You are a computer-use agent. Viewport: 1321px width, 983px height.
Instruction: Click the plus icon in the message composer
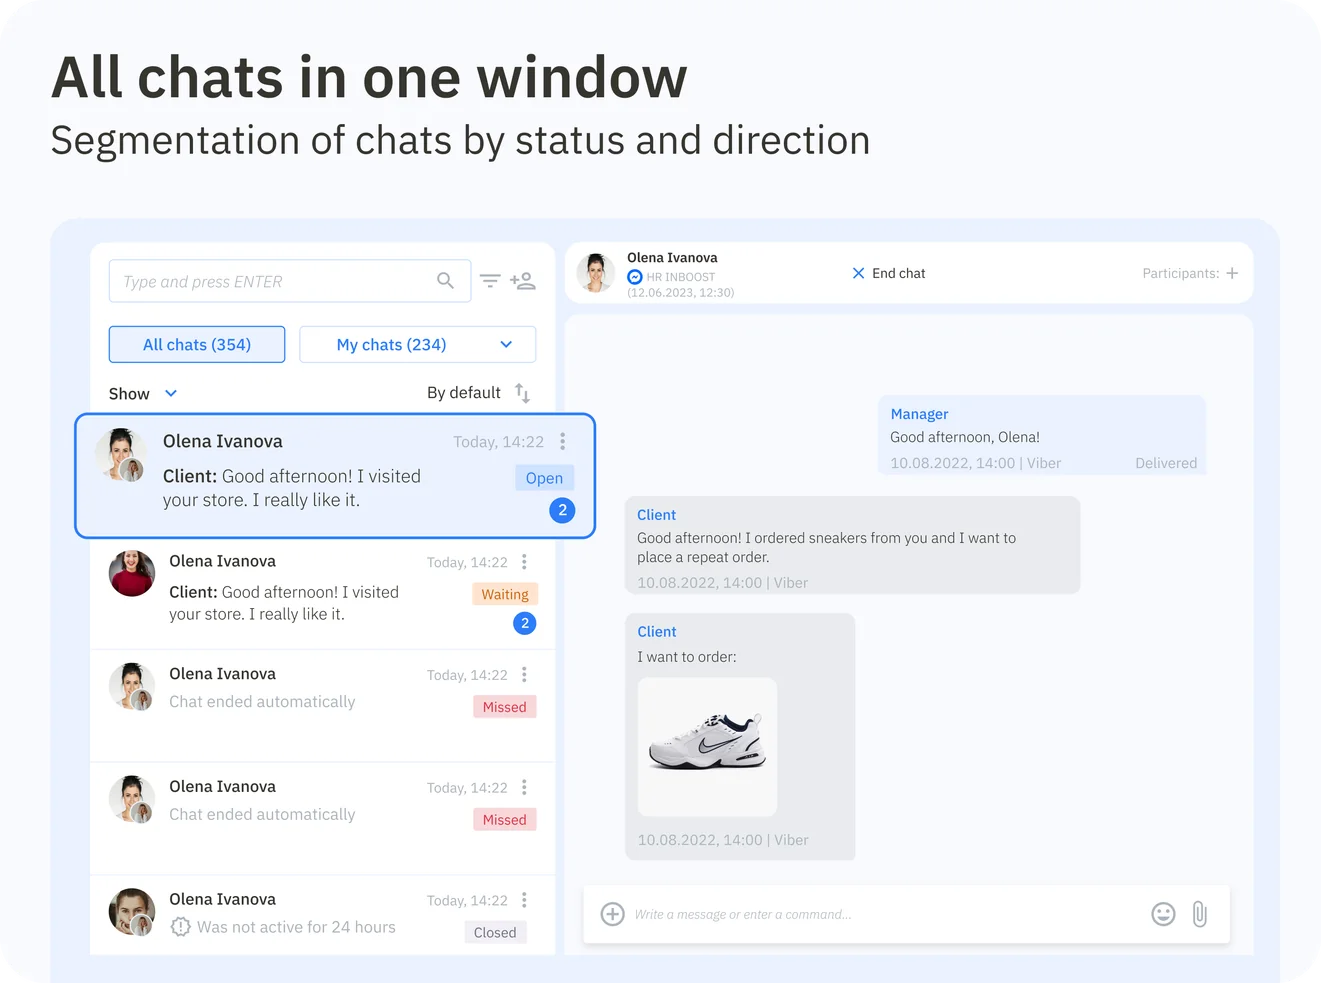(x=613, y=914)
